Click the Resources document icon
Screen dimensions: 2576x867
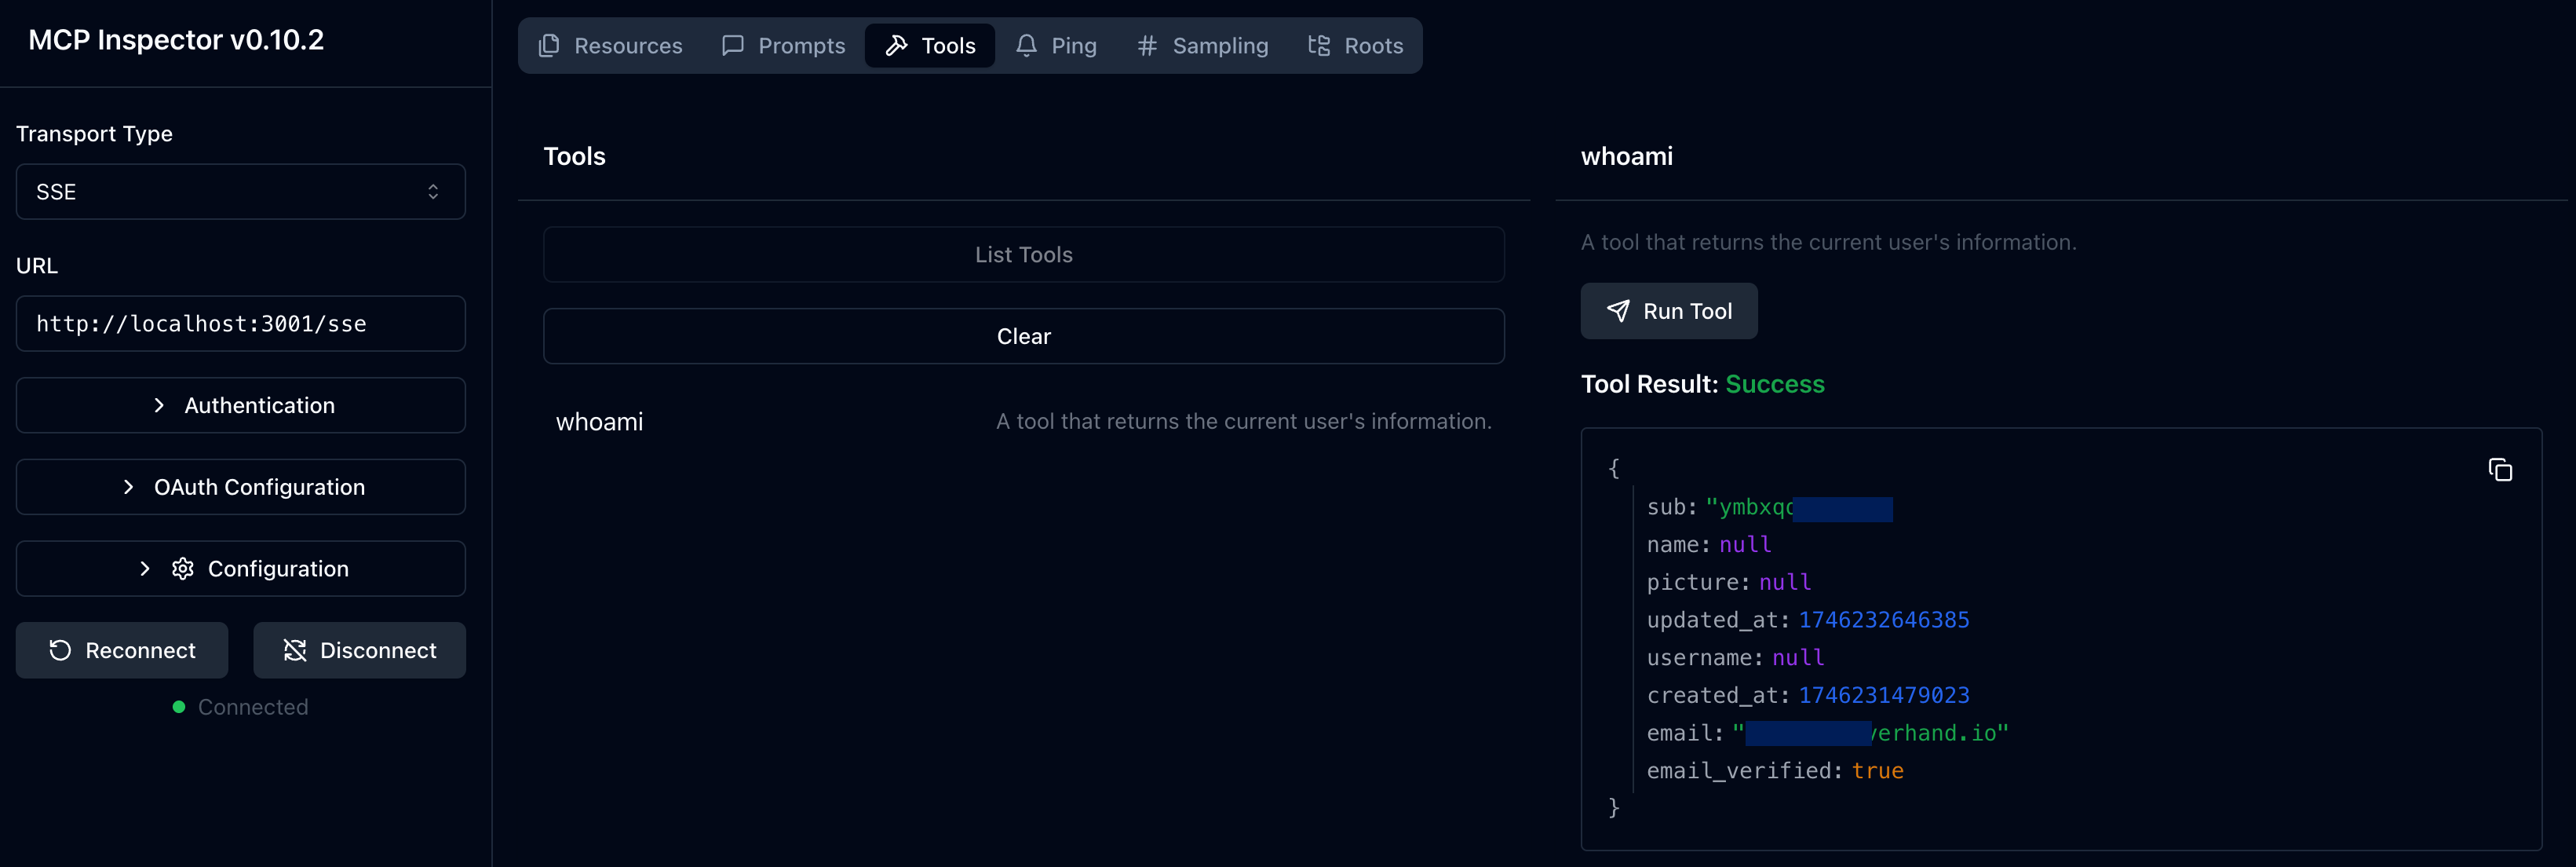548,45
